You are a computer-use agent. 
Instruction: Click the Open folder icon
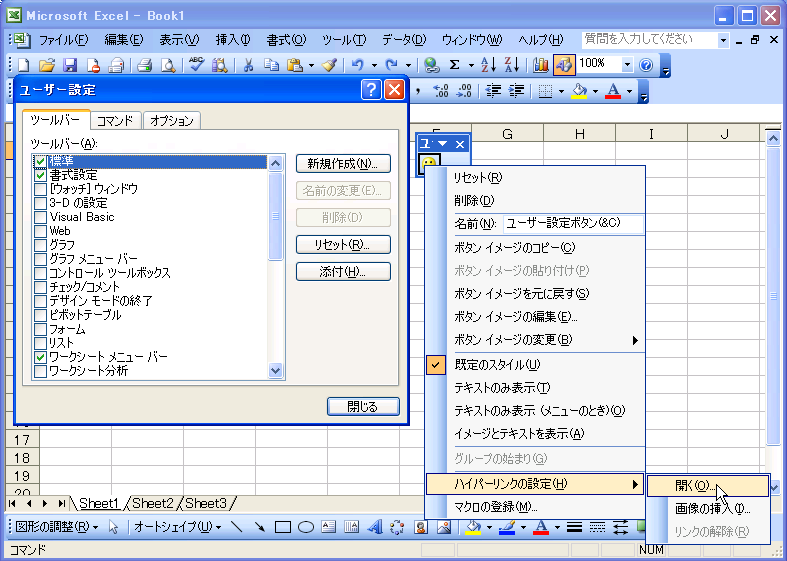coord(47,65)
